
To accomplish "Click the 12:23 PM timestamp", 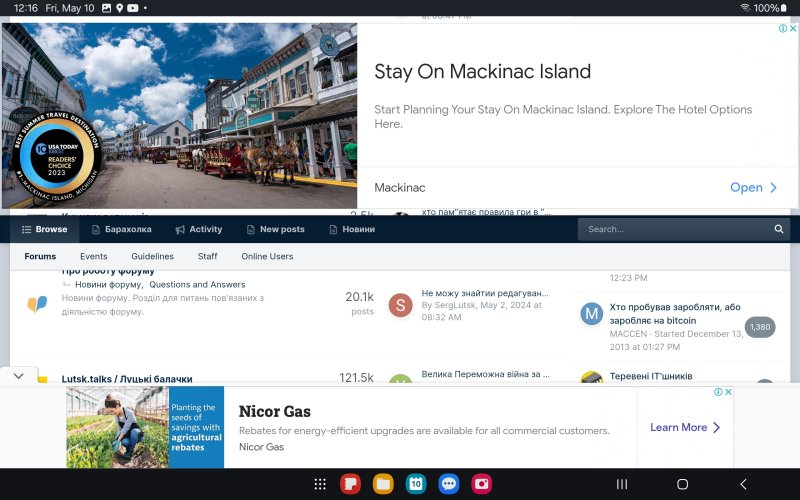I will pos(629,278).
